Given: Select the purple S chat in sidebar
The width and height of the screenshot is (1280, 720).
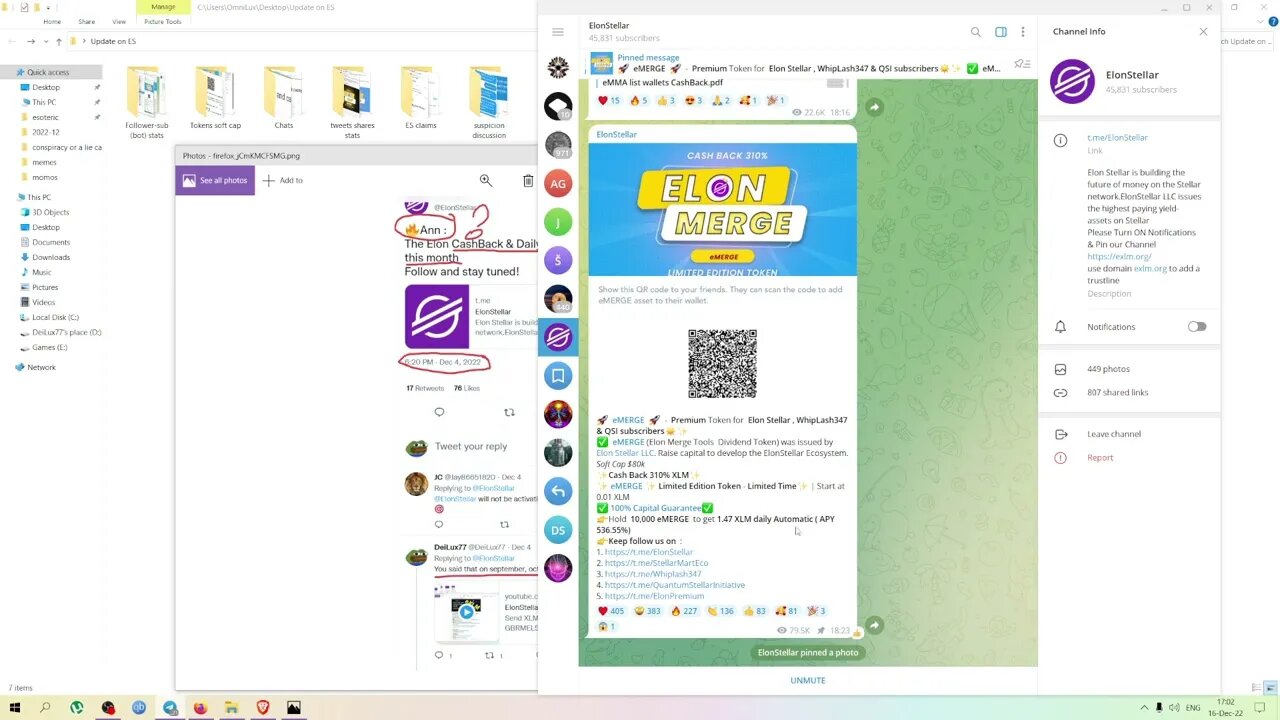Looking at the screenshot, I should point(558,260).
